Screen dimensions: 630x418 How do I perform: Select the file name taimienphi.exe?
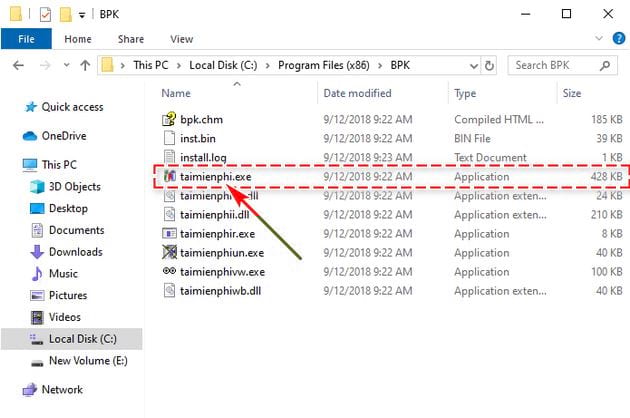point(216,177)
